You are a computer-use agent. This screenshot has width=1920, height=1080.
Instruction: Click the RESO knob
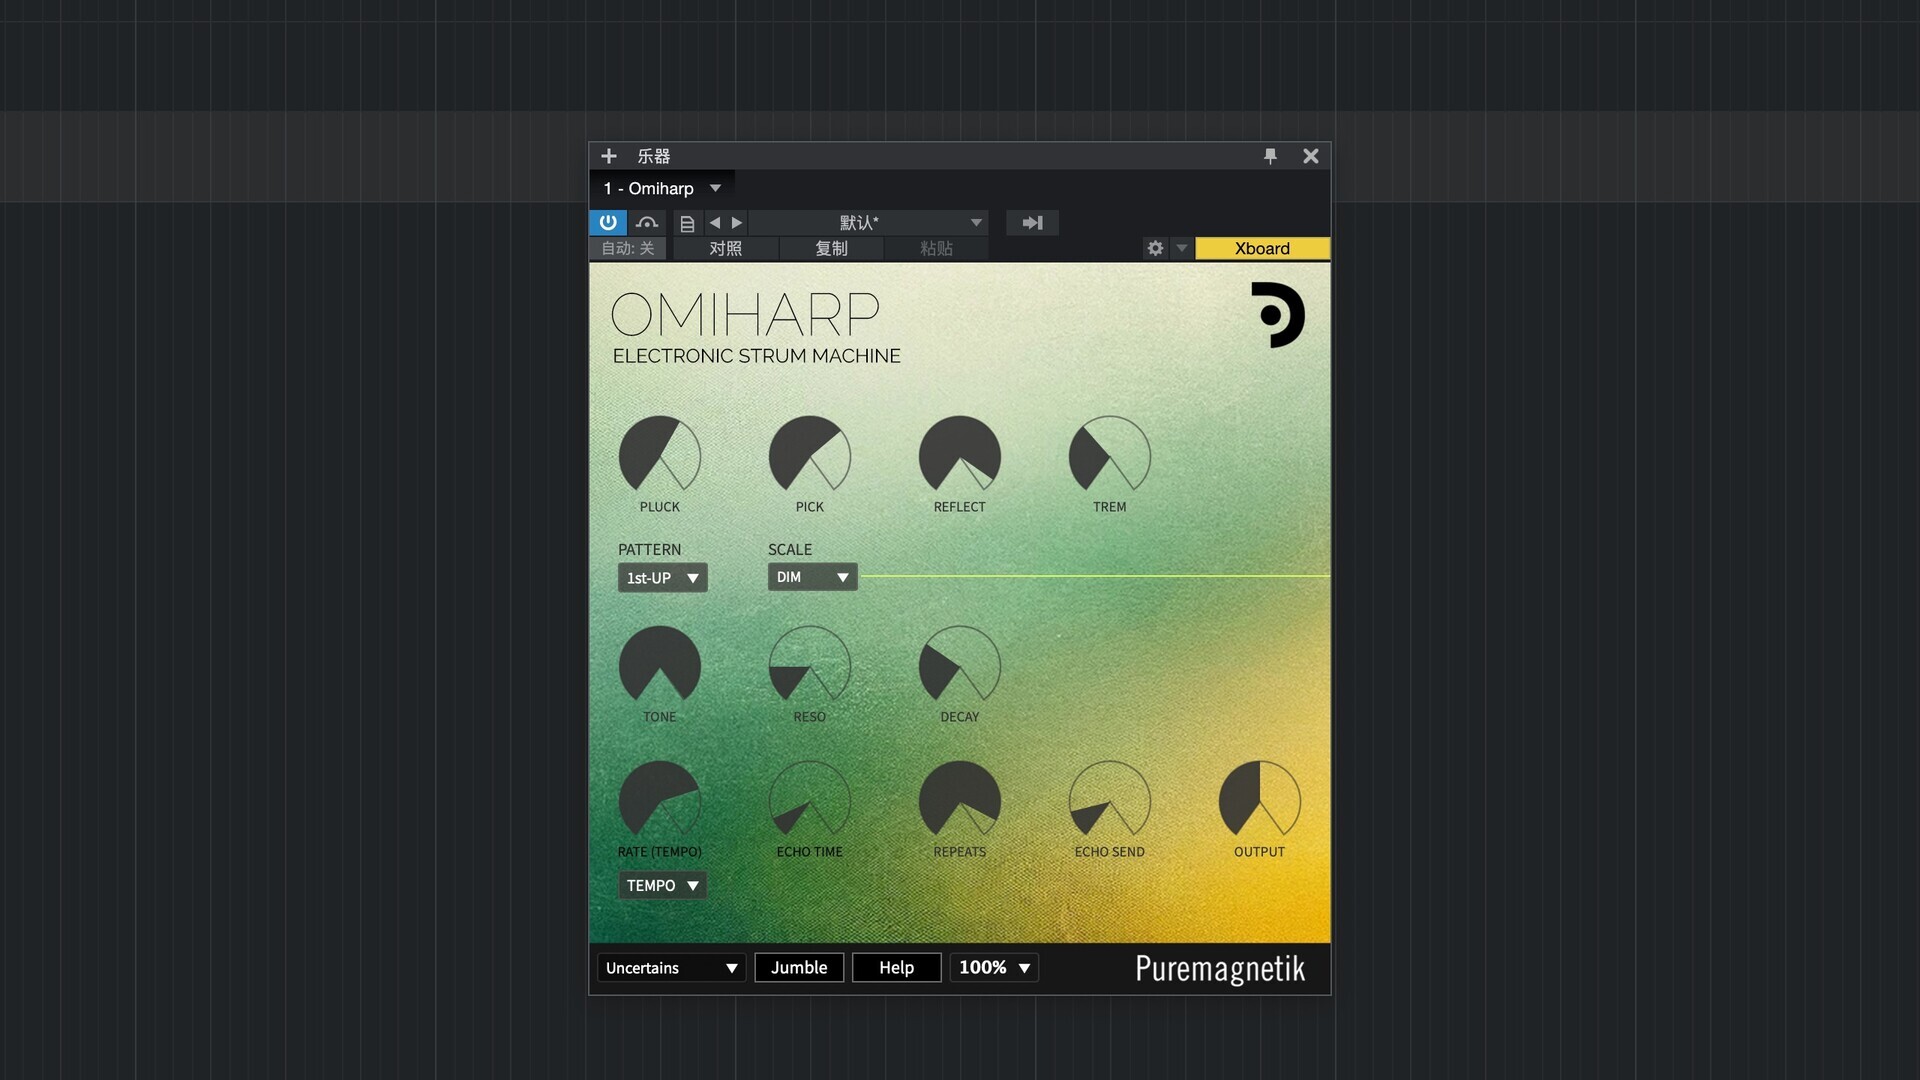[810, 666]
